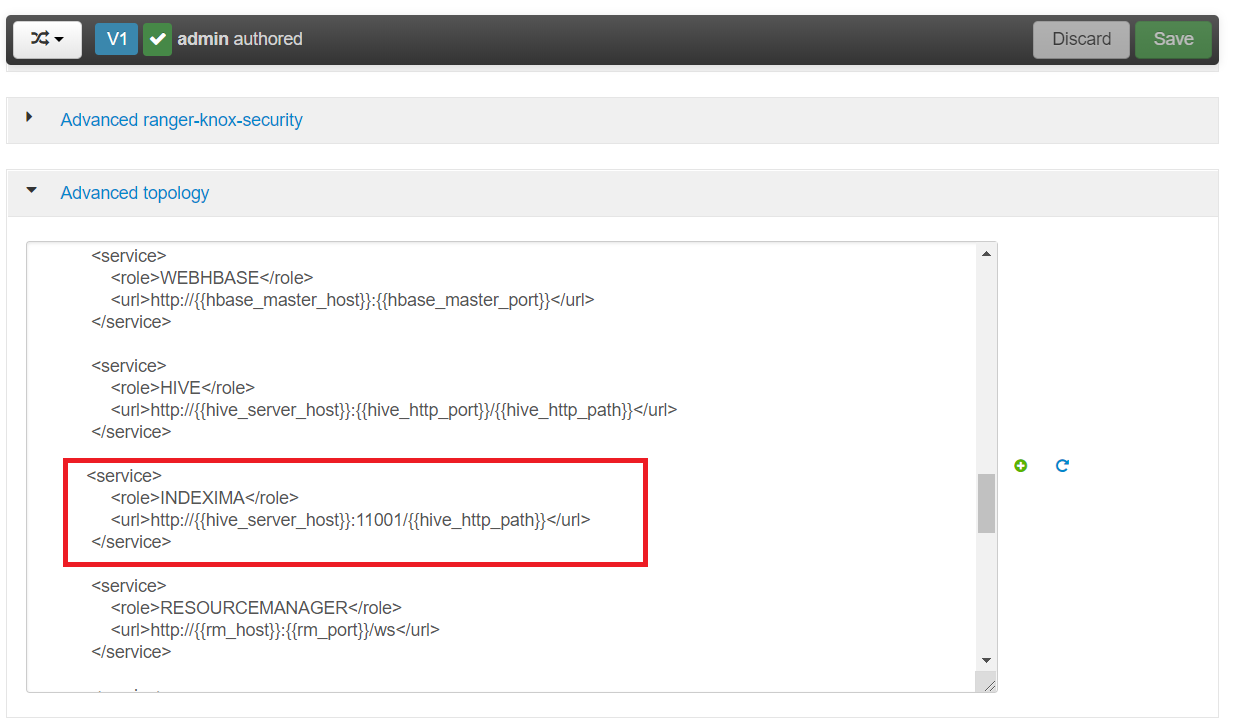Expand the Advanced ranger-knox-security triangle
1244x725 pixels.
30,118
